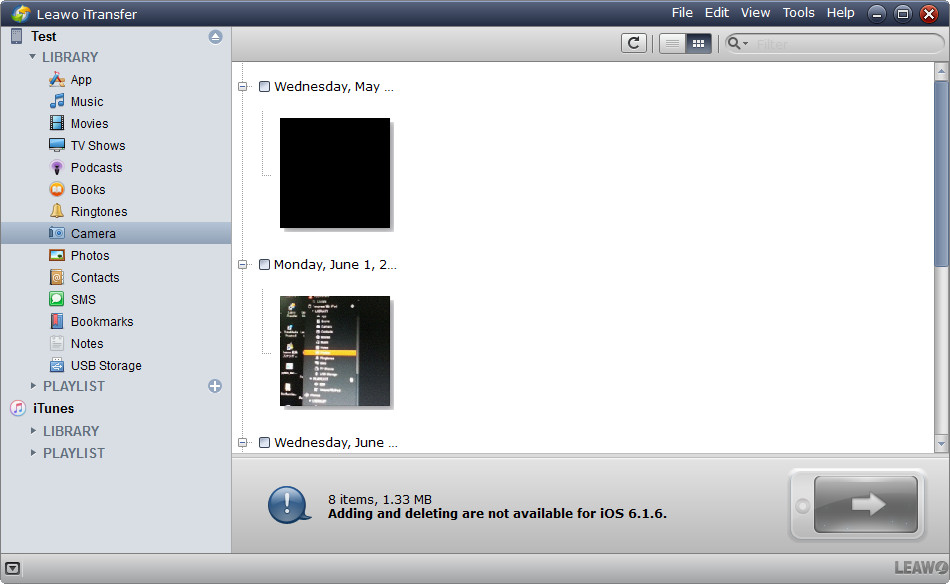Collapse the Monday, June 1 group
Viewport: 950px width, 584px height.
242,265
